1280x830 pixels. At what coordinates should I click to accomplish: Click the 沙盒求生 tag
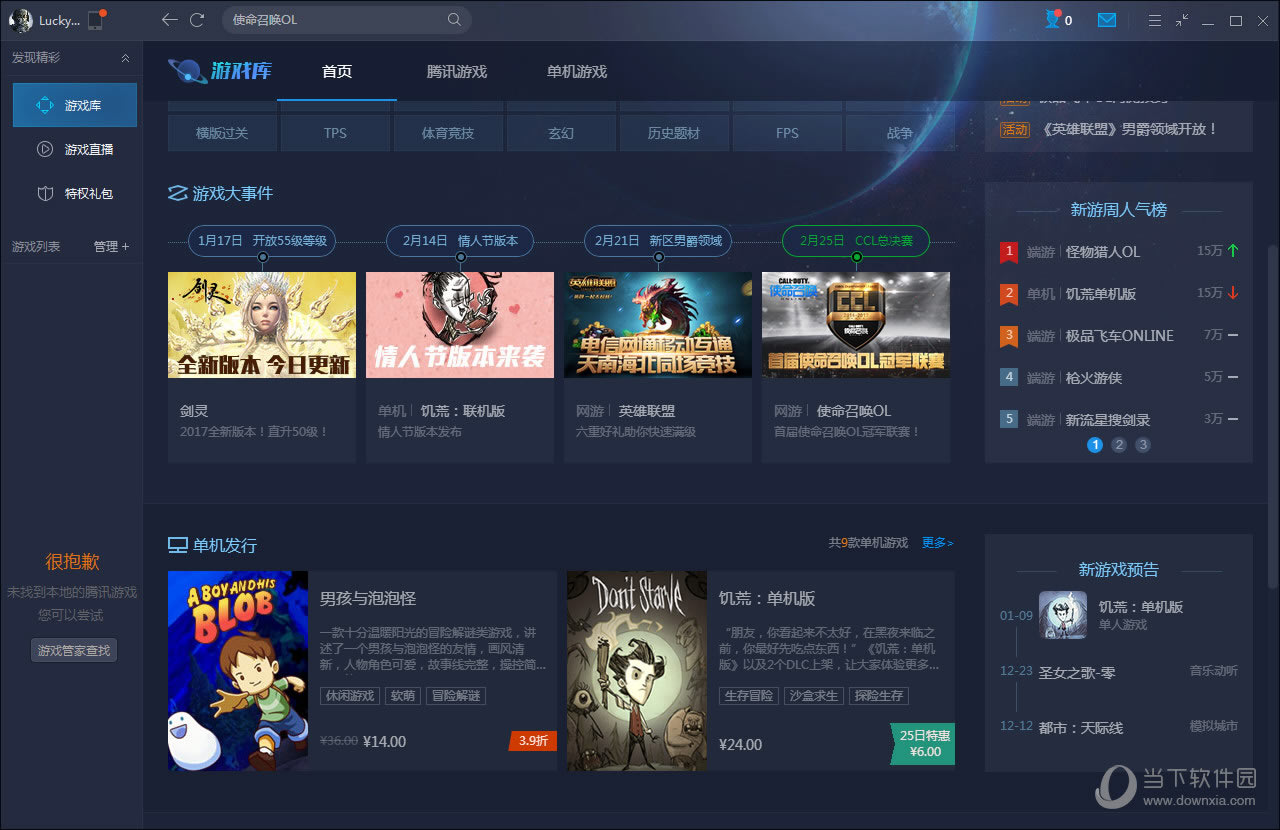(814, 696)
